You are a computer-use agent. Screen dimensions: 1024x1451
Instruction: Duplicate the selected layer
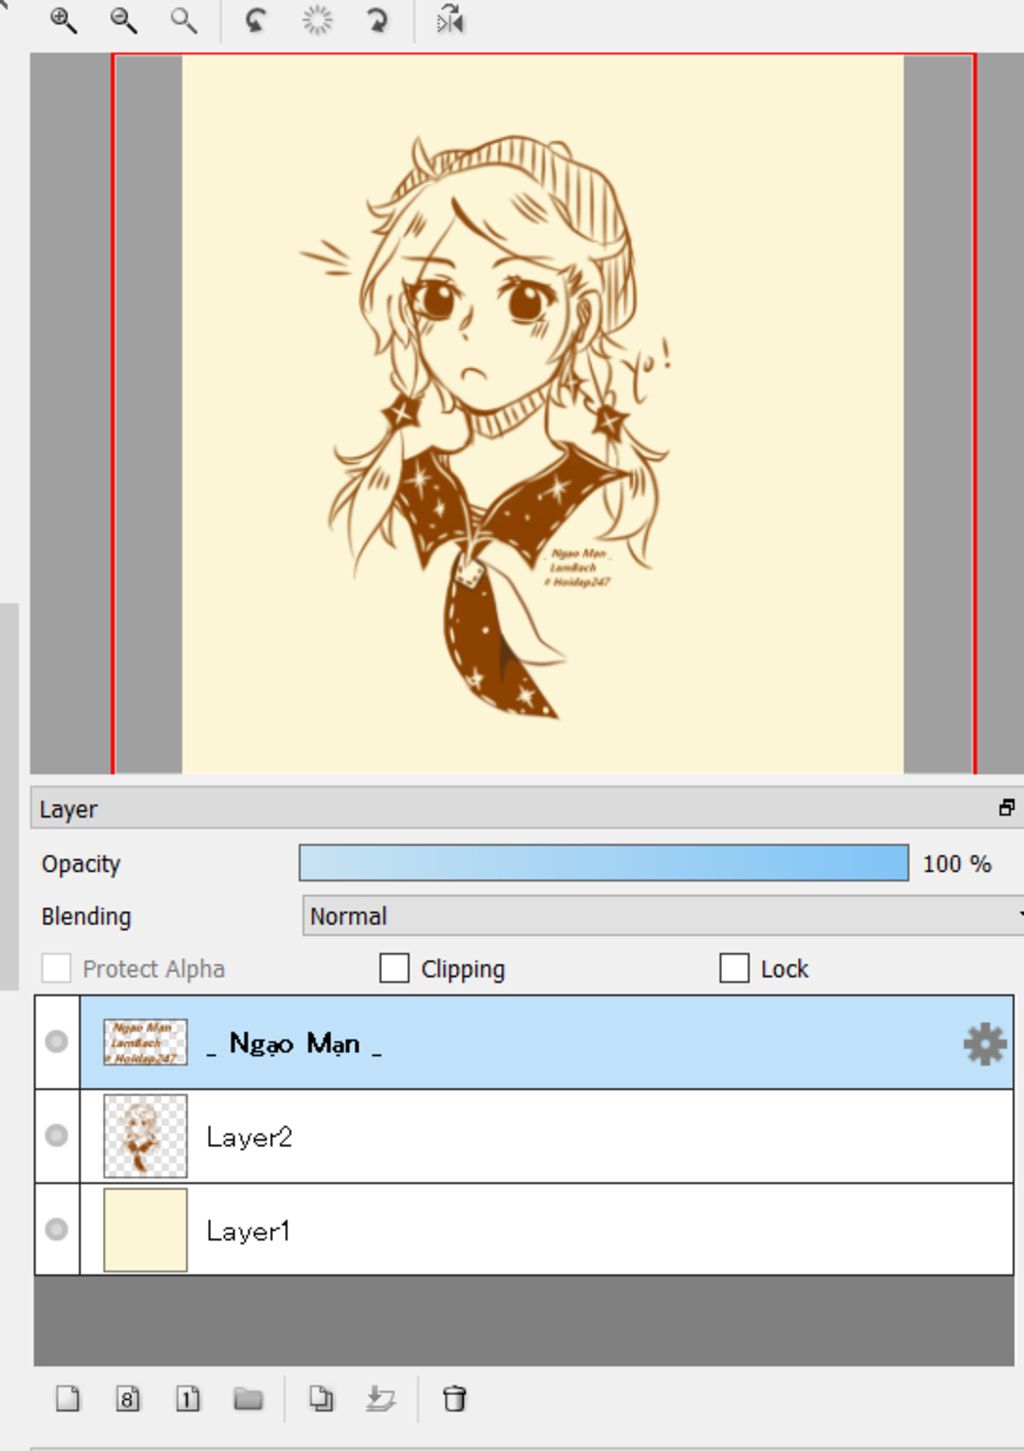321,1398
